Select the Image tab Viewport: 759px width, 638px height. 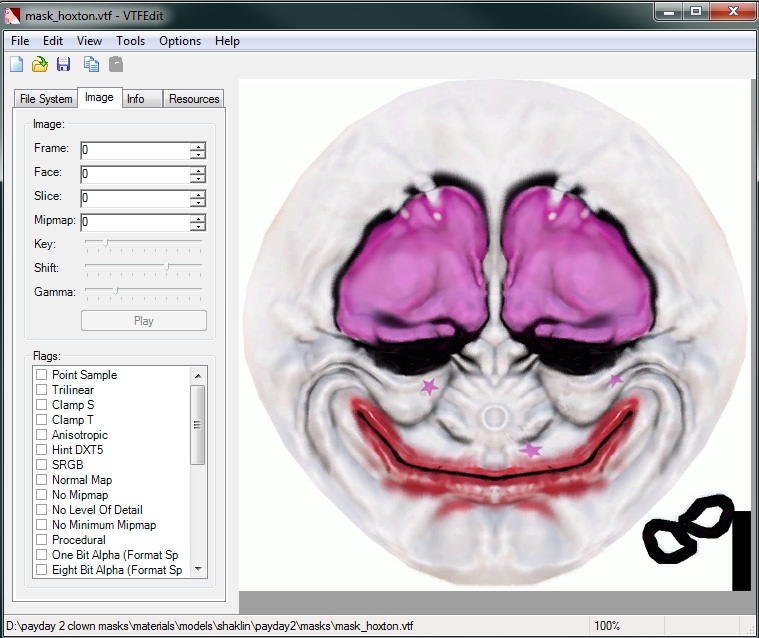tap(99, 97)
